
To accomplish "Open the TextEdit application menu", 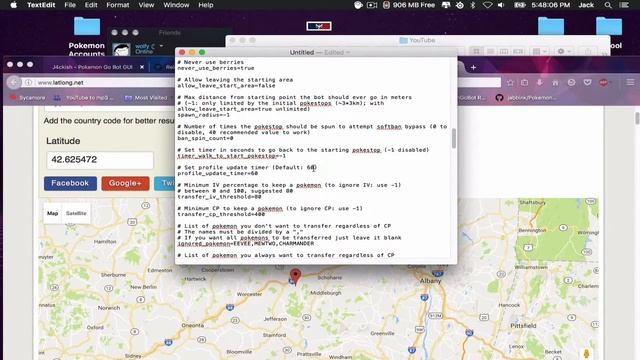I will click(x=41, y=5).
